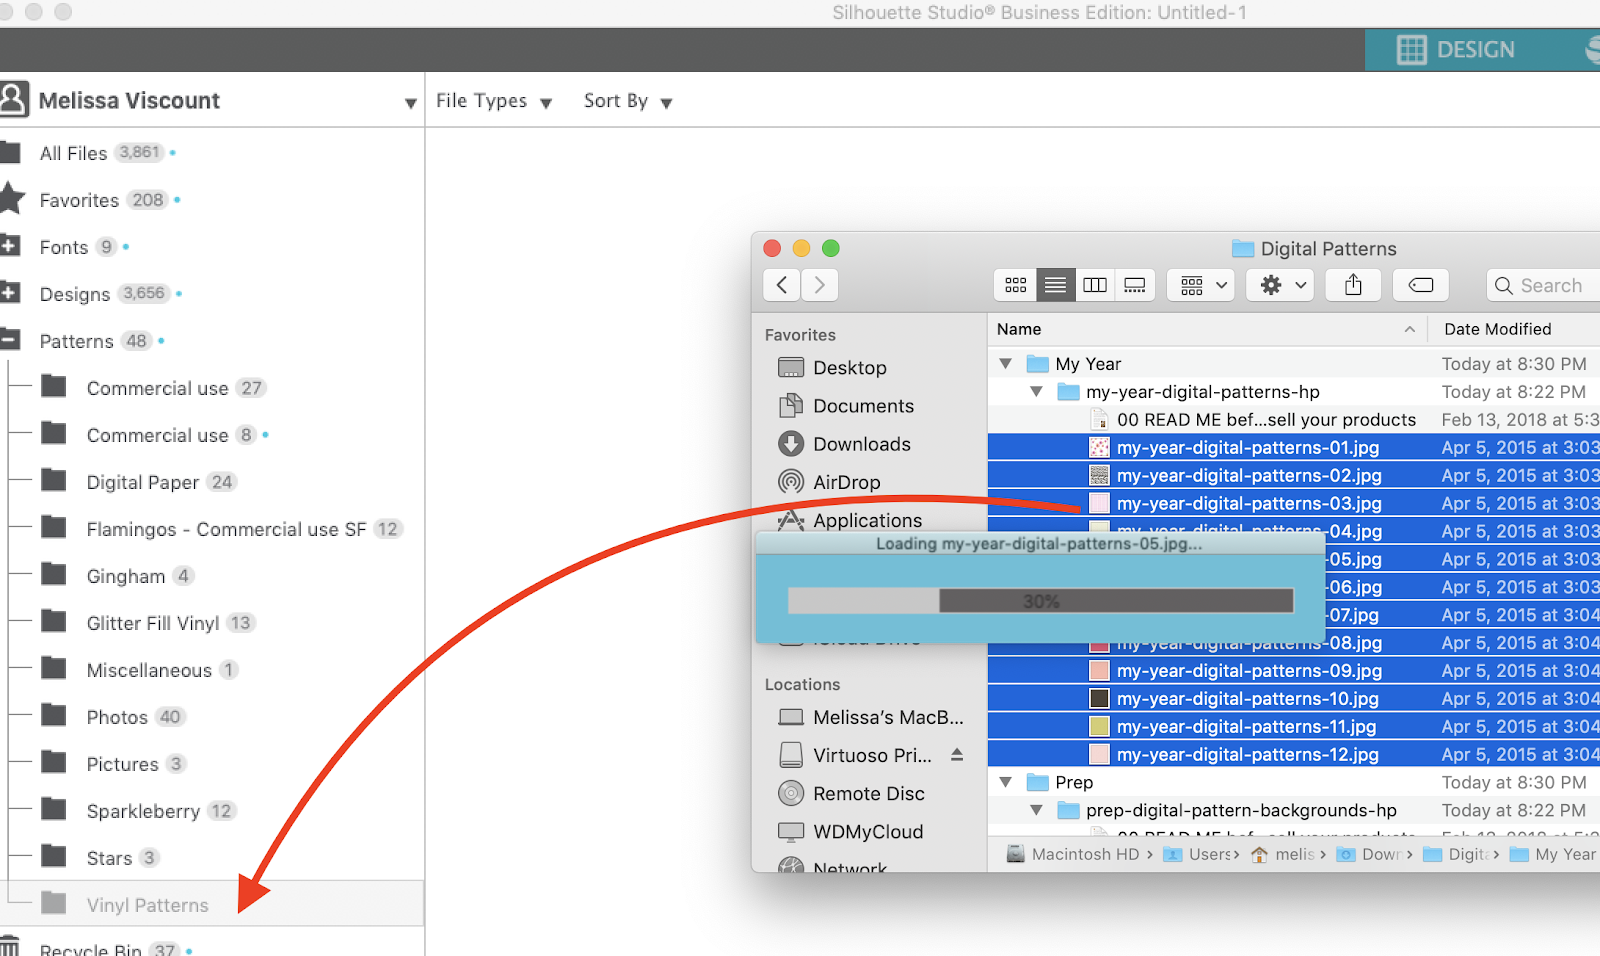Select the Pictures folder icon
Viewport: 1600px width, 956px height.
[x=54, y=763]
